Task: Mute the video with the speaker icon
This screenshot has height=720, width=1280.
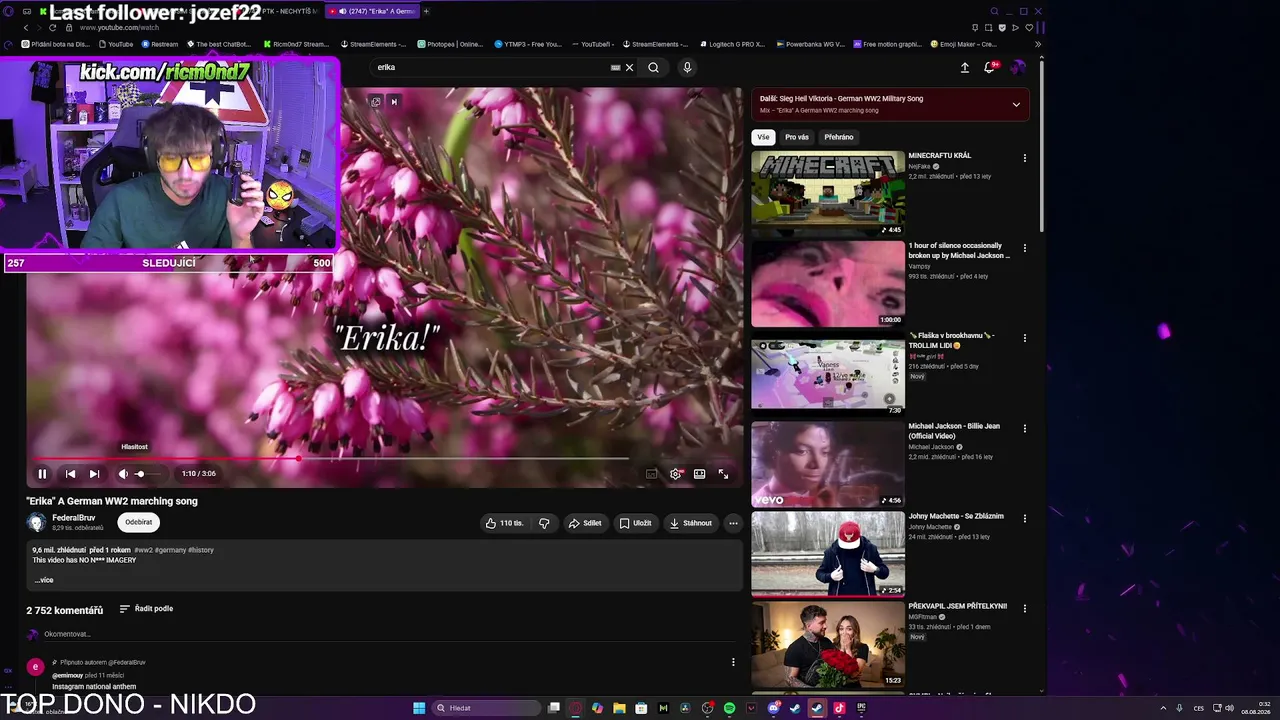Action: click(123, 474)
